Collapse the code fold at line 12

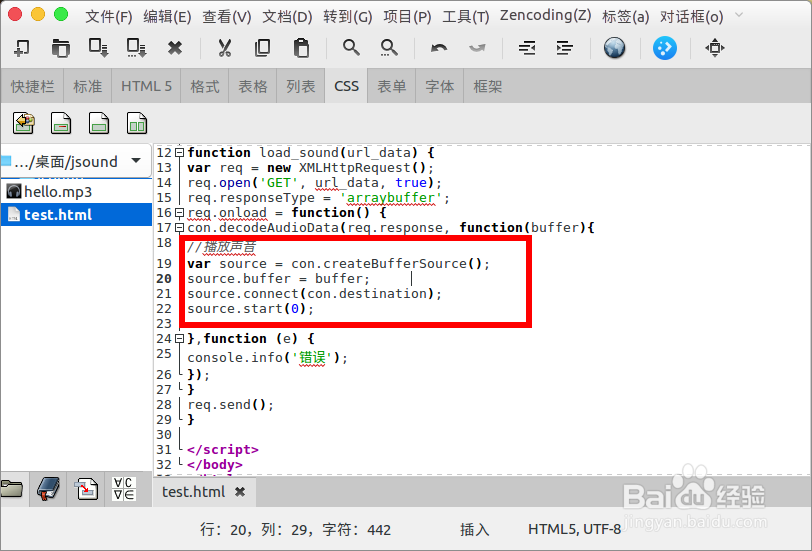click(179, 153)
